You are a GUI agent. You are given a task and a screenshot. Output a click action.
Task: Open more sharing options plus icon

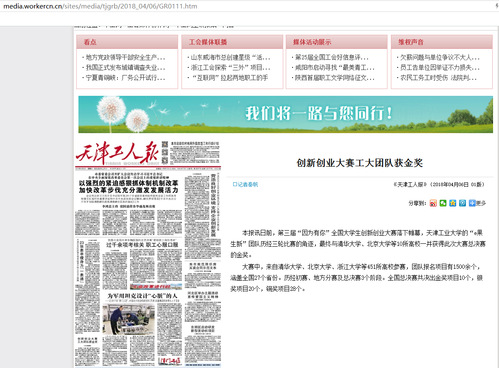[472, 203]
